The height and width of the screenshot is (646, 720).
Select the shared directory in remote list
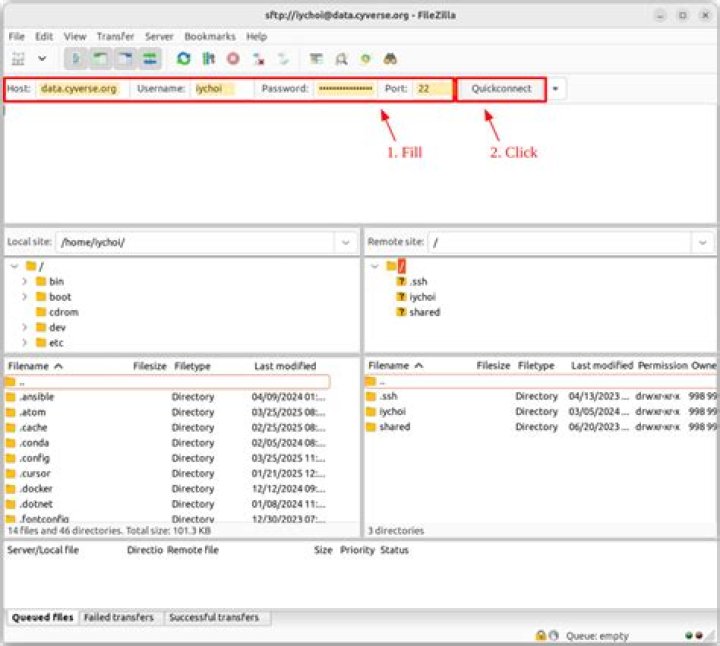tap(541, 427)
